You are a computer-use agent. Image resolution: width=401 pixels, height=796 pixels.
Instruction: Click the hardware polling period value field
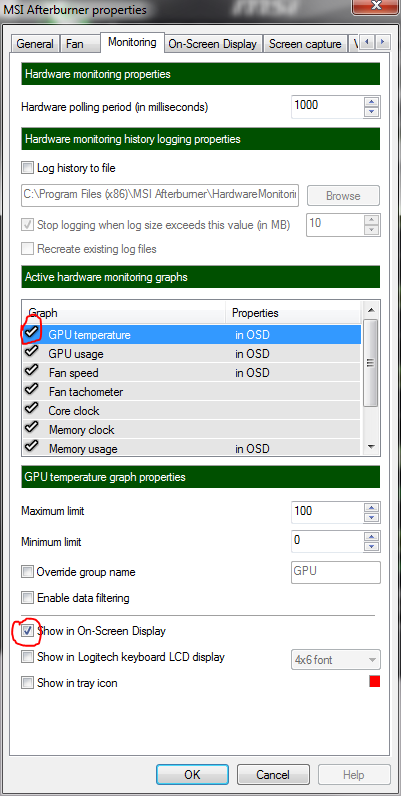pyautogui.click(x=327, y=106)
